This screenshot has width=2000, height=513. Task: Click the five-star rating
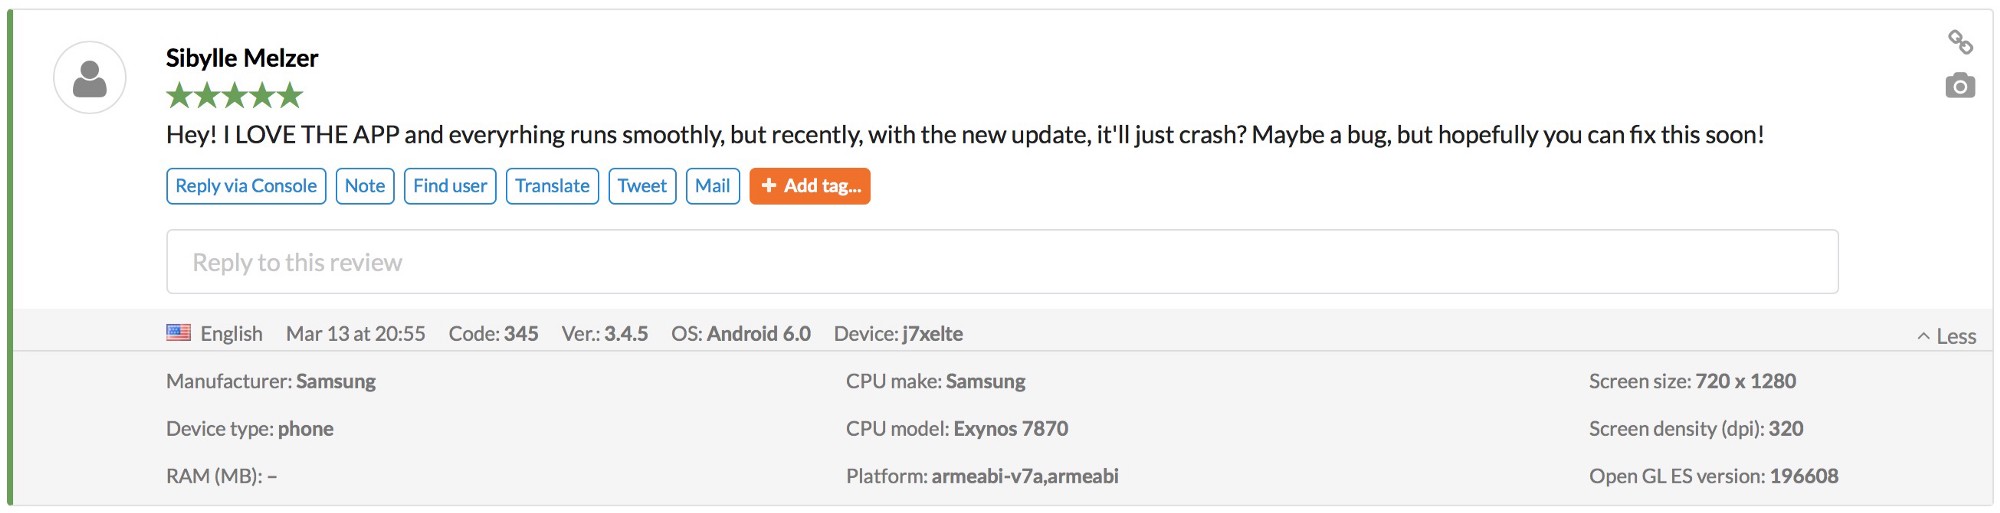[234, 96]
